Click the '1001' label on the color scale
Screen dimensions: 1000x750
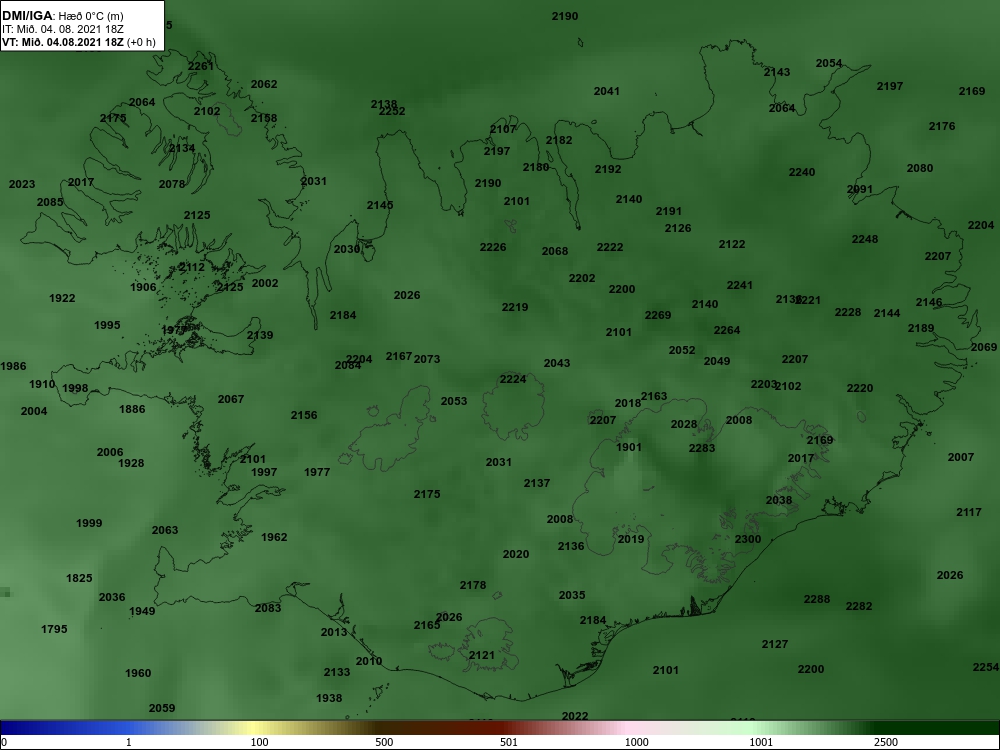point(761,742)
